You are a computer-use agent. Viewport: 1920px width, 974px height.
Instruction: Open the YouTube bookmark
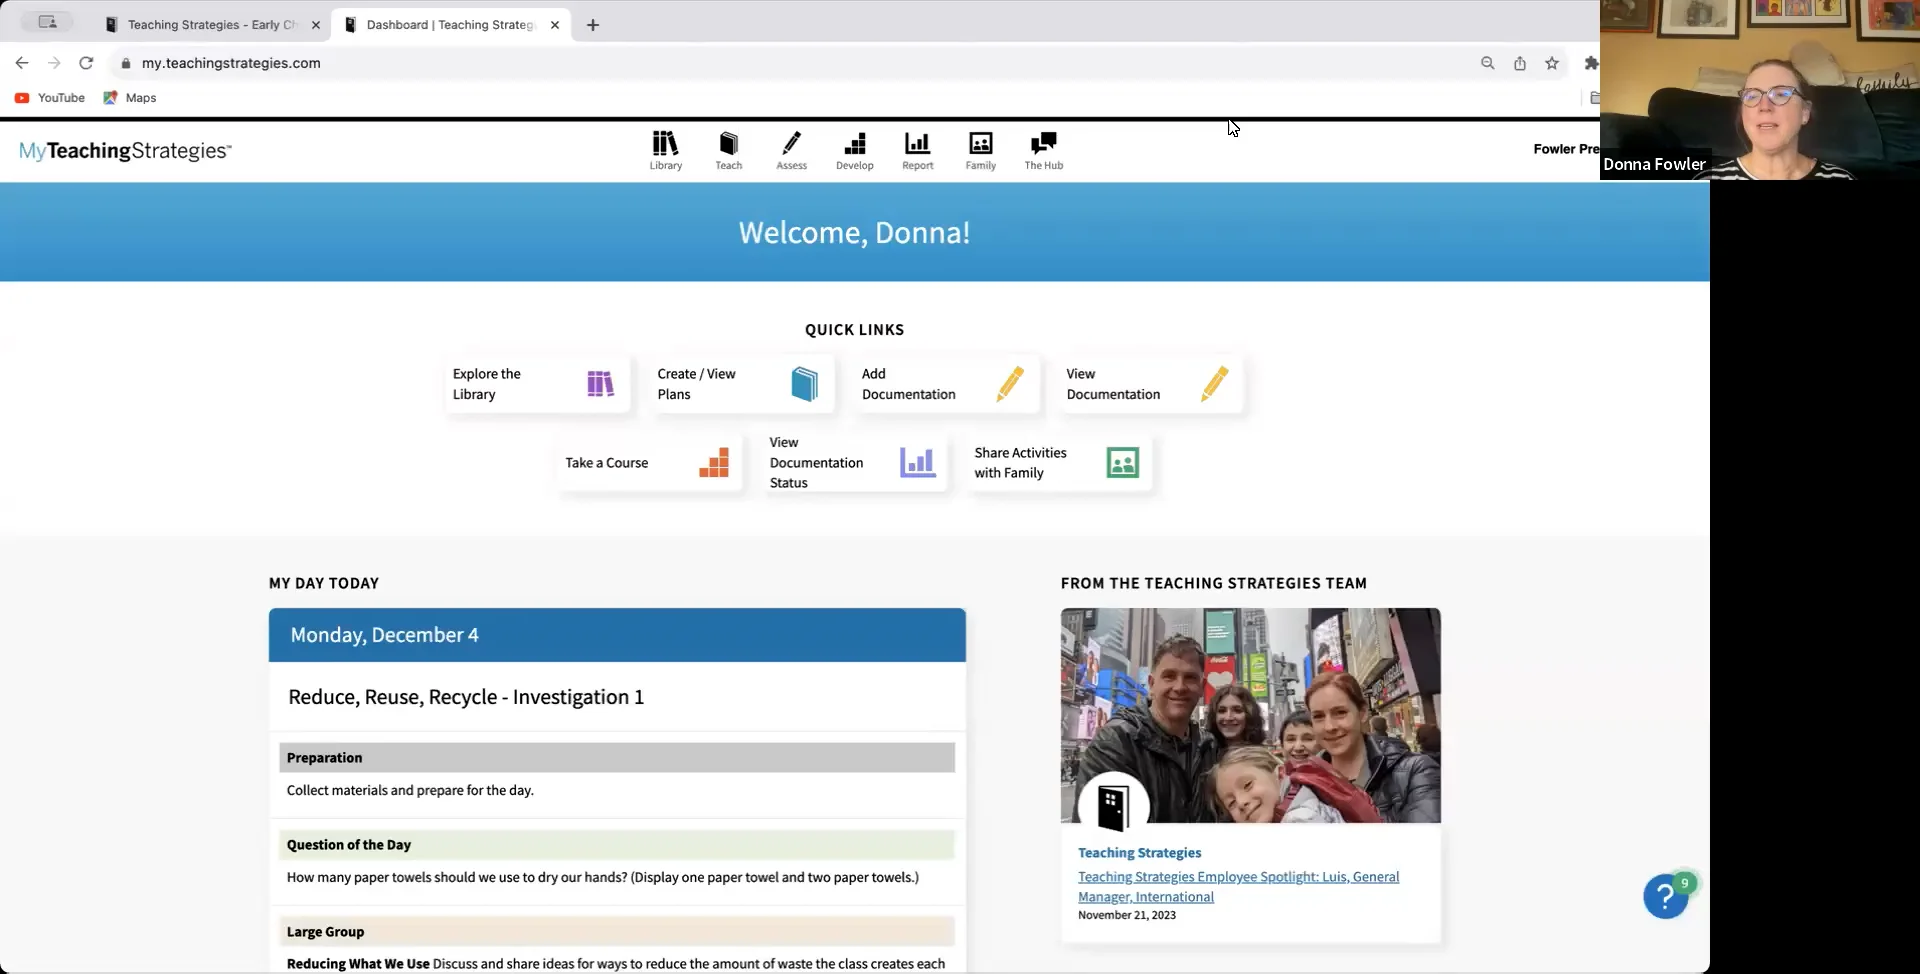[x=50, y=97]
